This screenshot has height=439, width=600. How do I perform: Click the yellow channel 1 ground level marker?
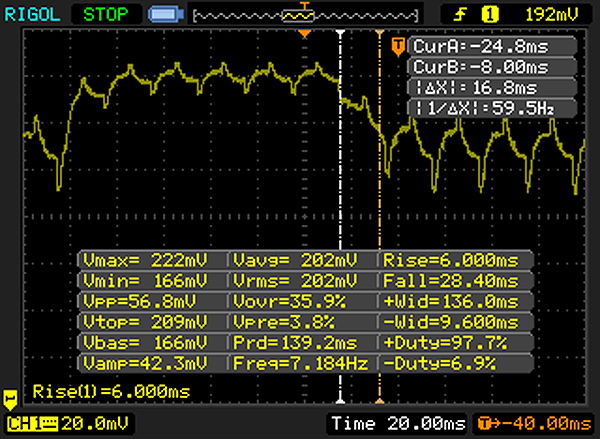pos(10,400)
